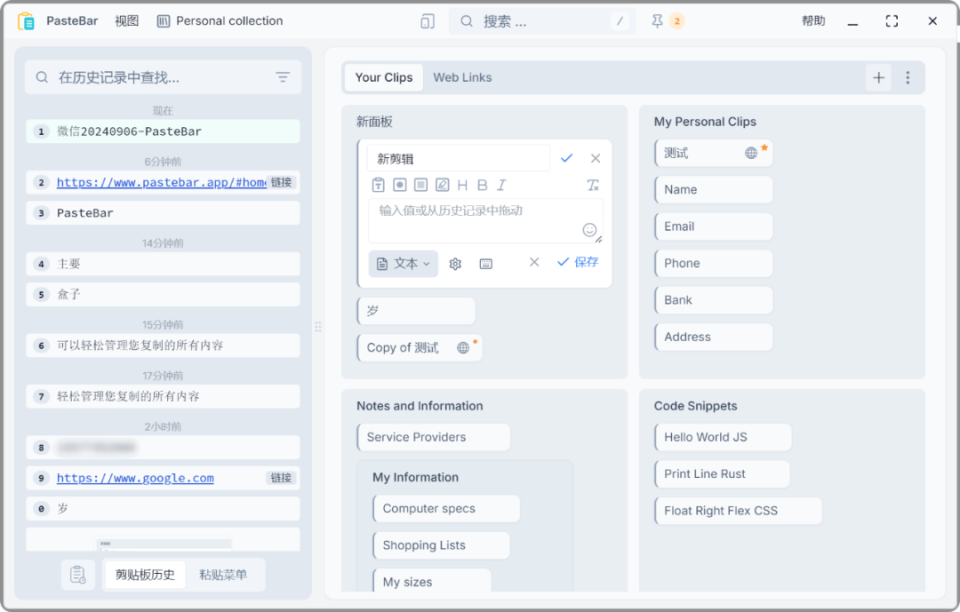Open the history filter icon
The image size is (960, 612).
pyautogui.click(x=282, y=77)
